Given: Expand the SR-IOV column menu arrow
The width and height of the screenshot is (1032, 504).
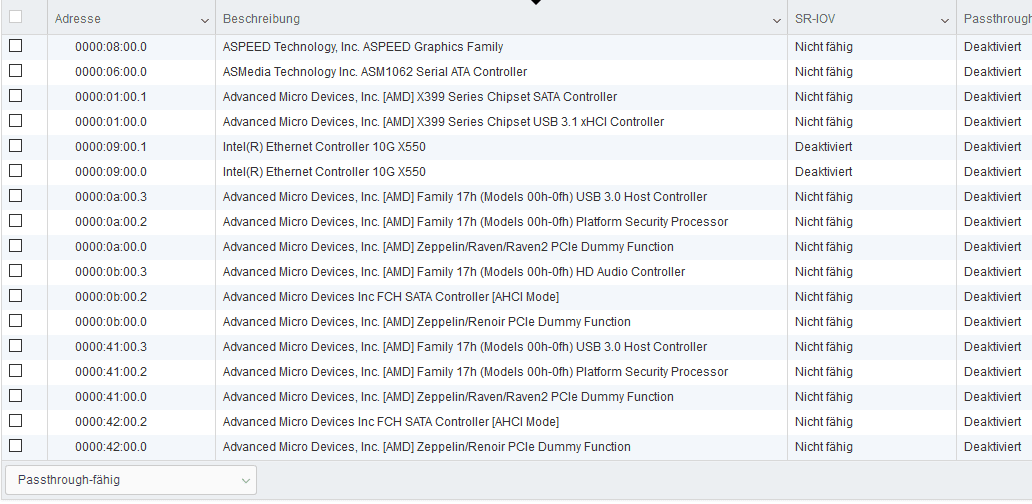Looking at the screenshot, I should (x=945, y=20).
